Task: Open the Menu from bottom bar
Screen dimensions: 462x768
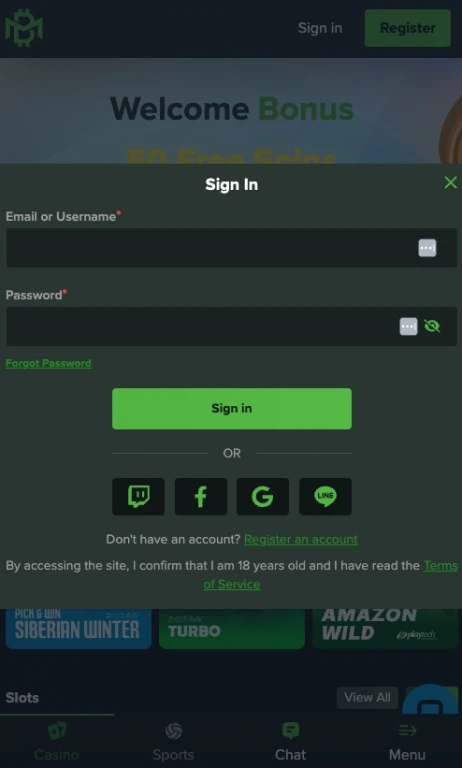Action: 407,741
